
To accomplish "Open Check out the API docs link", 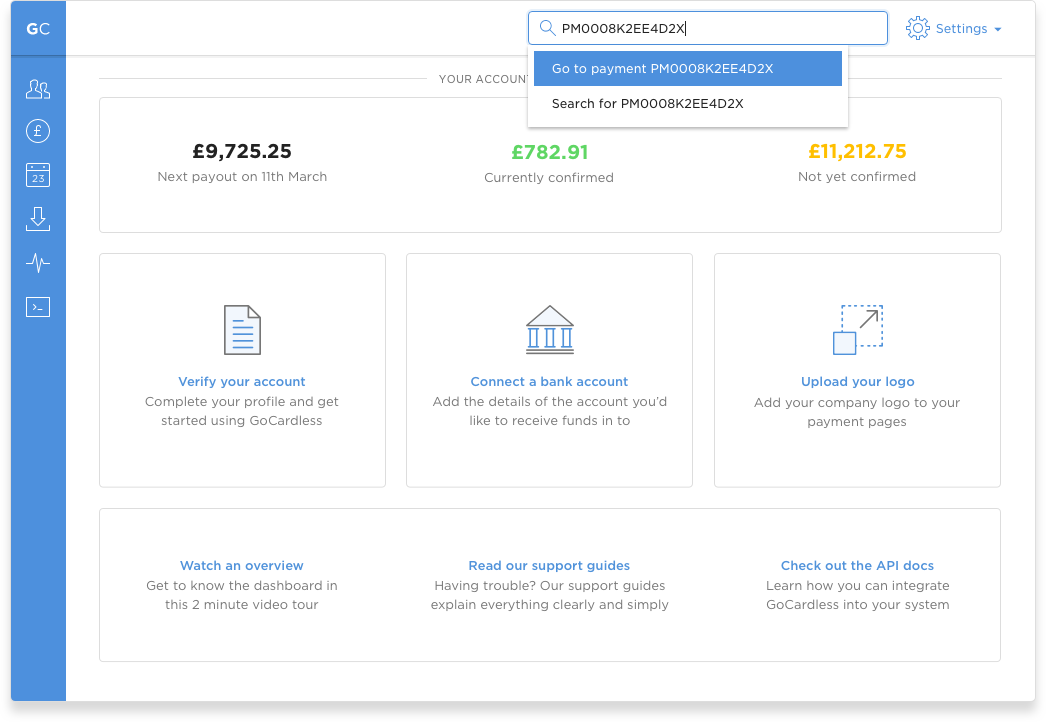I will click(857, 565).
